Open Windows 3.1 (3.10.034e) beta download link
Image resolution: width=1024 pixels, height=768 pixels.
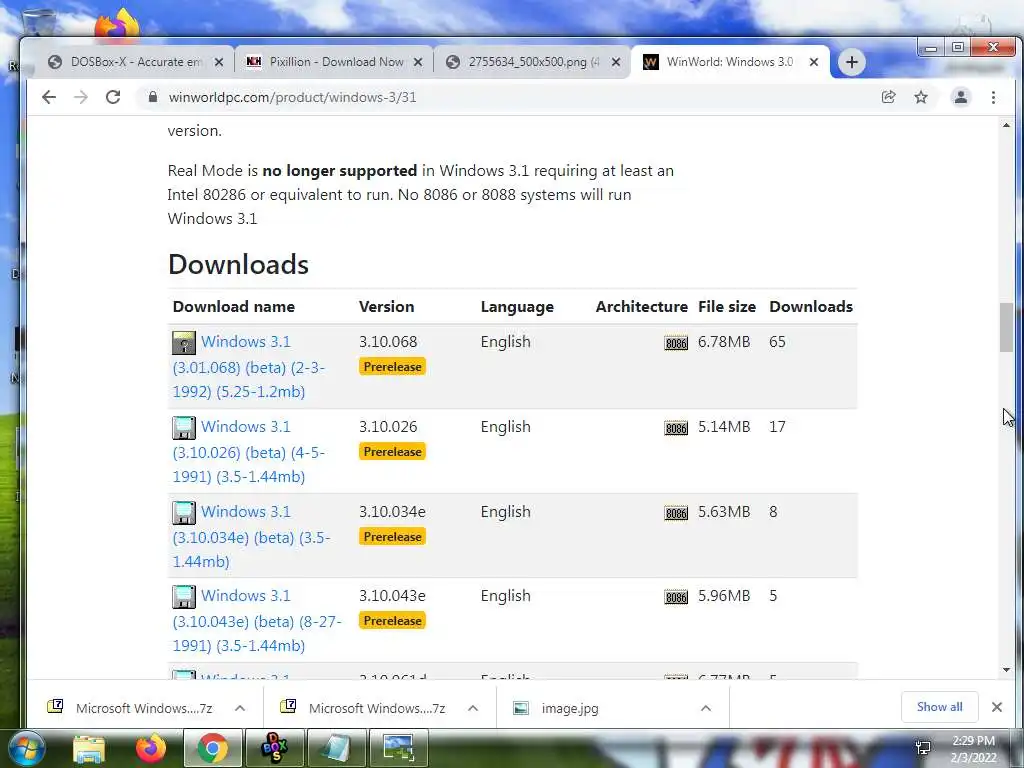[x=251, y=536]
